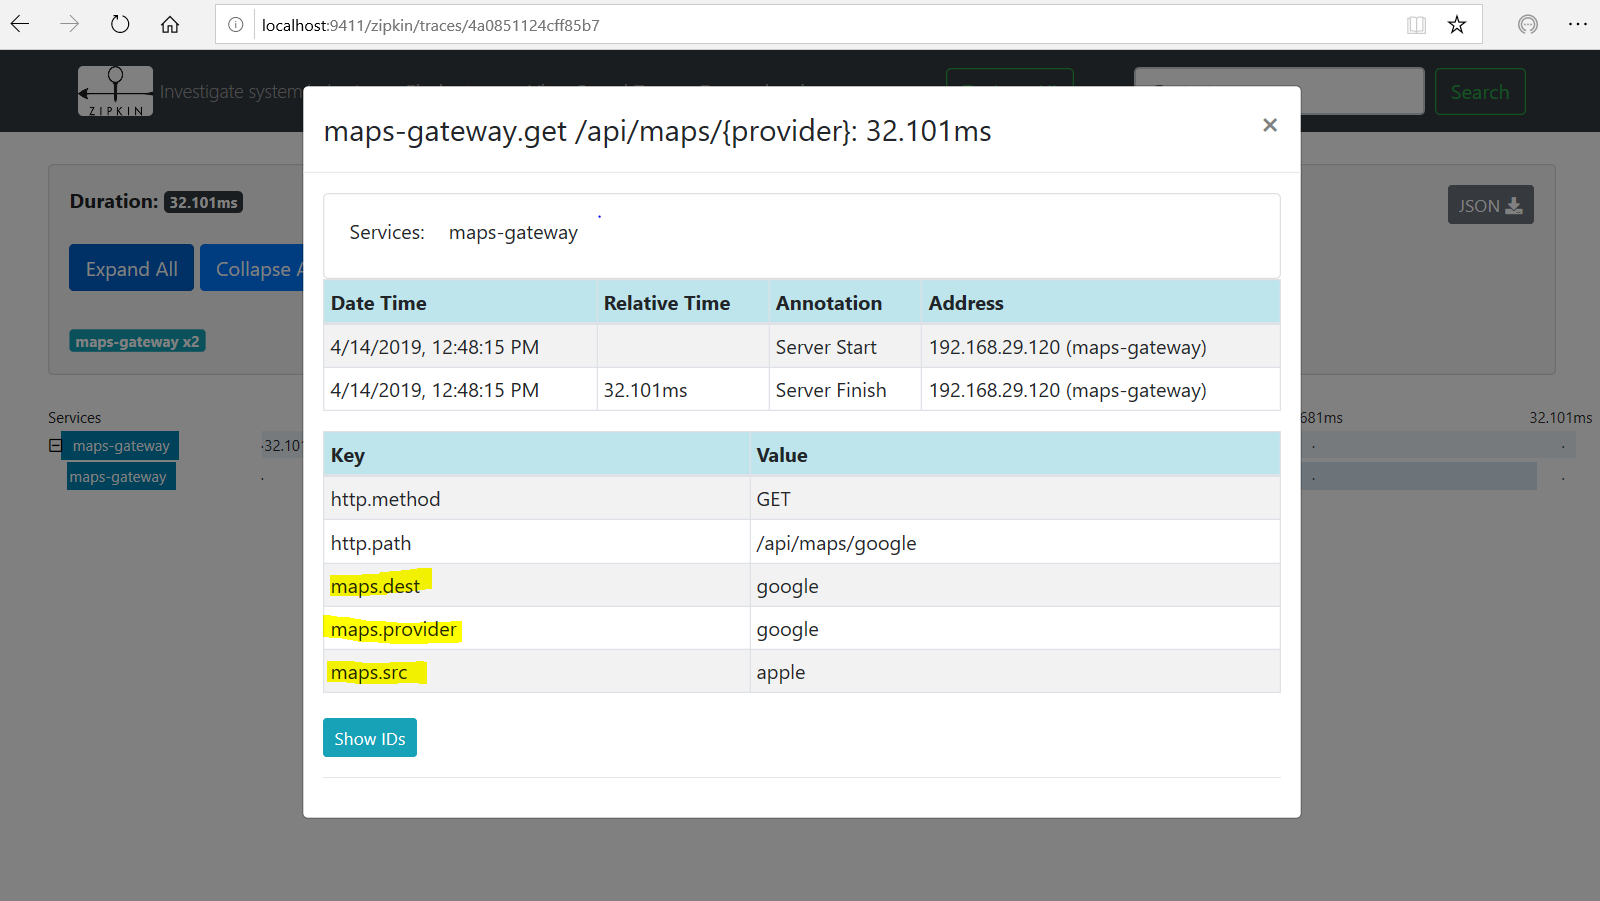Open browser settings ellipsis menu
Viewport: 1600px width, 901px height.
pos(1578,24)
